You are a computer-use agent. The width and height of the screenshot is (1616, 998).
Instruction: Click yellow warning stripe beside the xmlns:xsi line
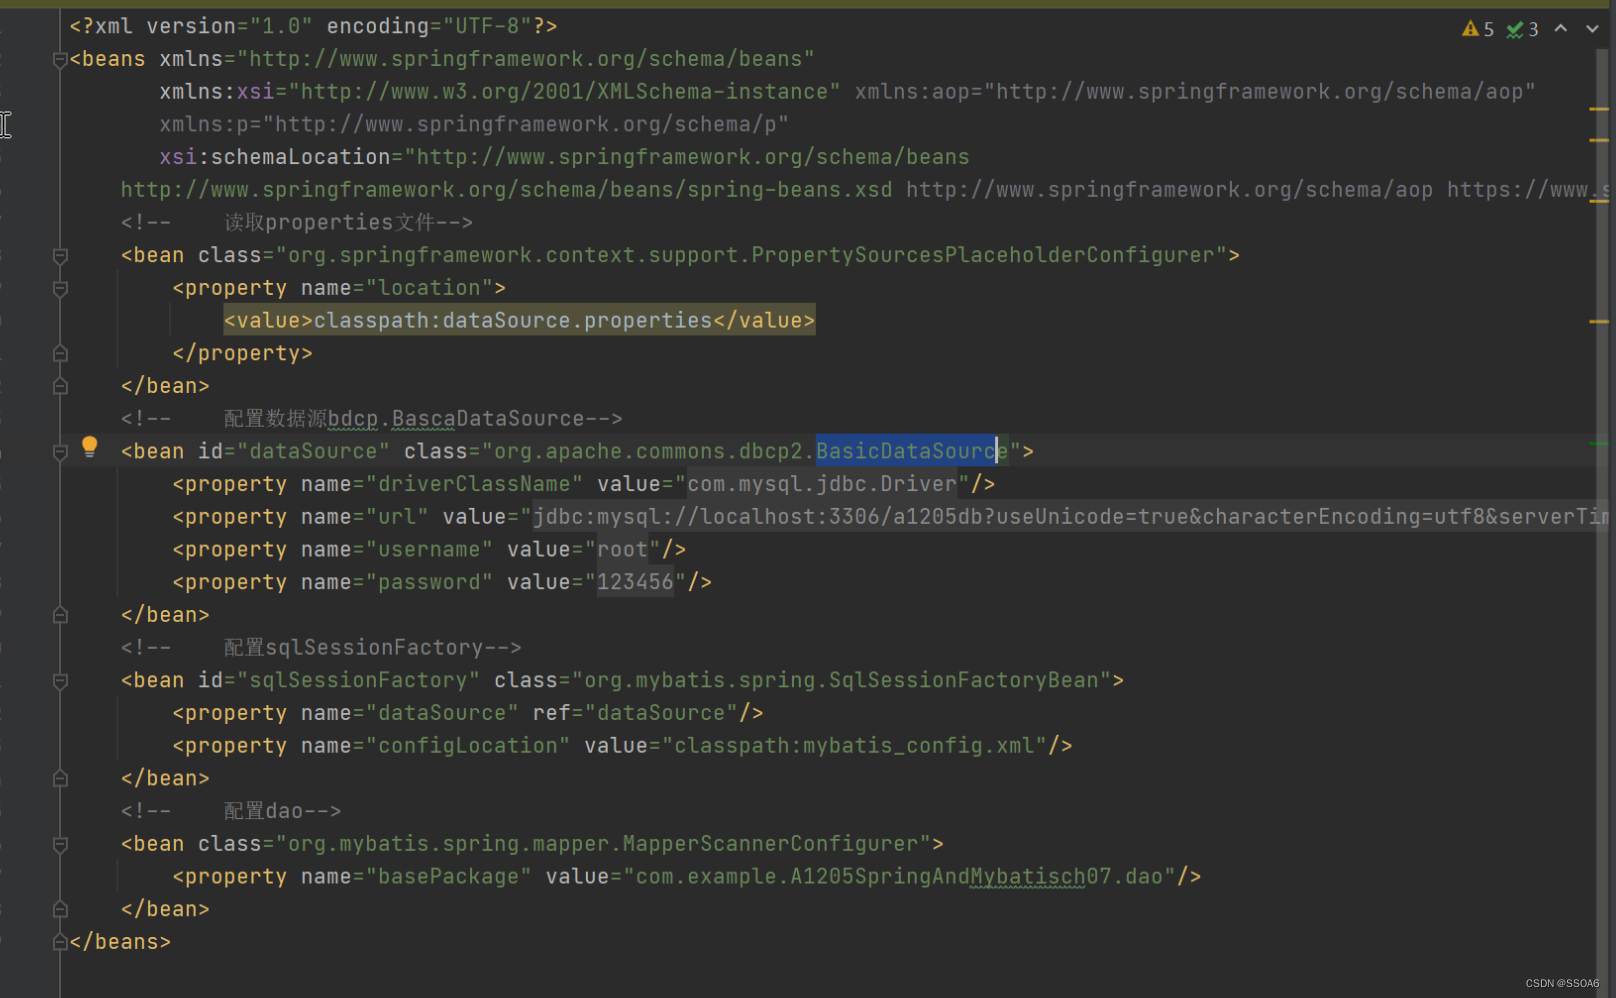(x=1599, y=108)
